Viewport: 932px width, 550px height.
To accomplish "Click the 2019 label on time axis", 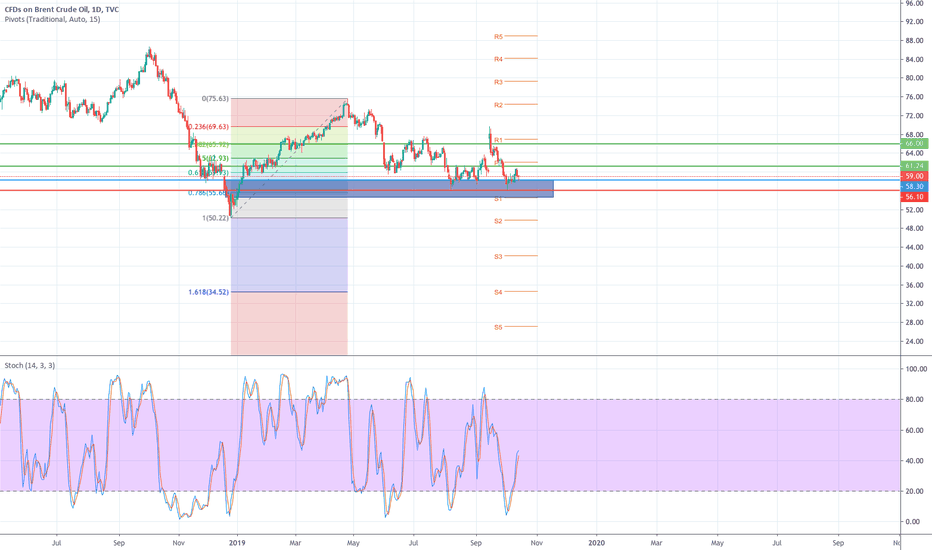I will point(237,543).
